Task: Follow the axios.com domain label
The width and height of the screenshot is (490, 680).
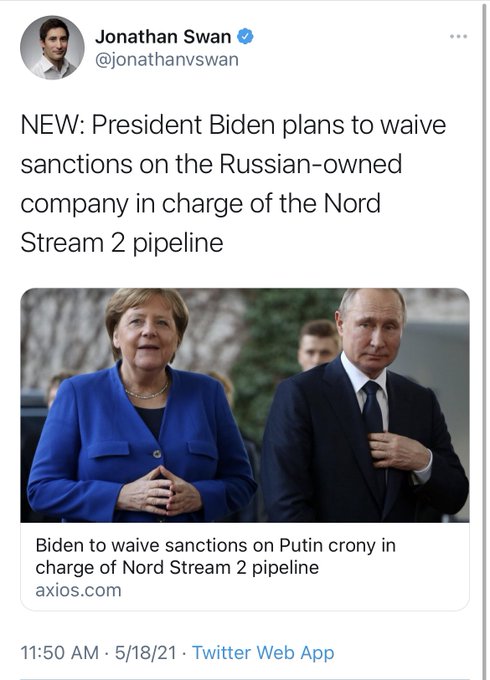Action: [78, 590]
